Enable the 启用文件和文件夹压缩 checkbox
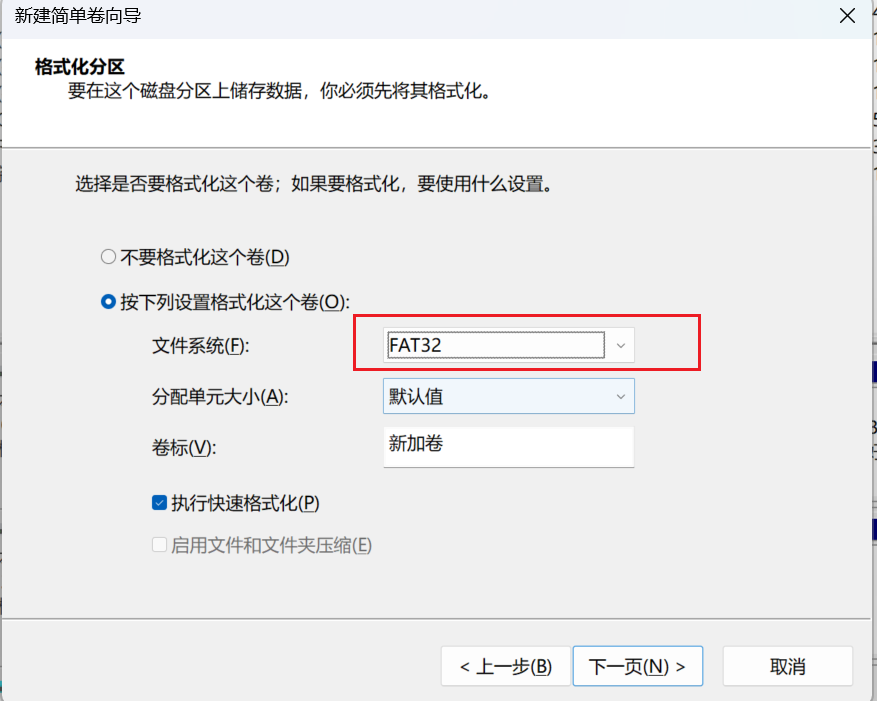Image resolution: width=877 pixels, height=701 pixels. [159, 545]
